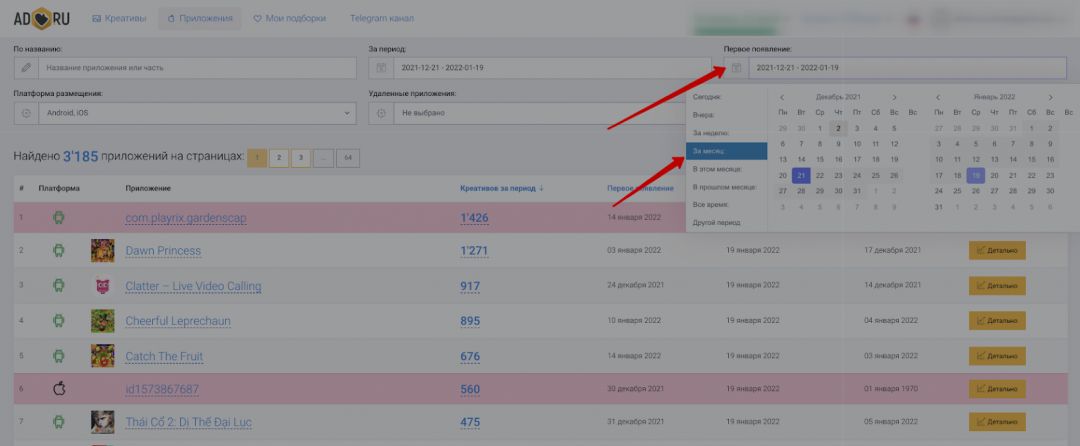Go to next month in Январь 2022 calendar
The width and height of the screenshot is (1080, 446).
[1050, 97]
